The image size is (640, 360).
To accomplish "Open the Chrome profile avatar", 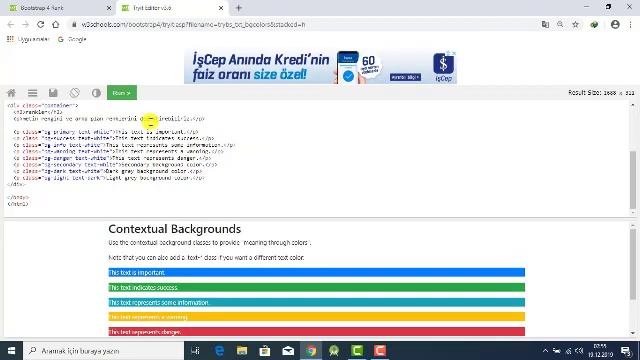I will (x=615, y=24).
